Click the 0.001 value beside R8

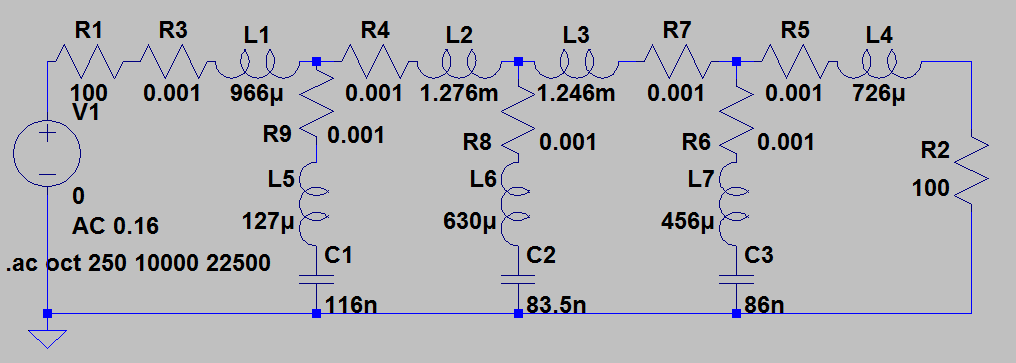pyautogui.click(x=567, y=141)
